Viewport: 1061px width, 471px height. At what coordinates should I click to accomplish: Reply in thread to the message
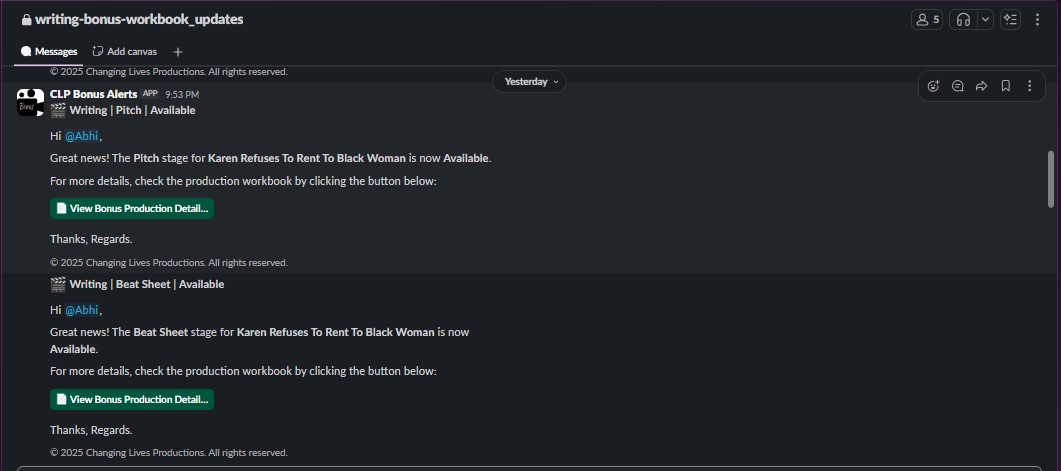point(957,86)
